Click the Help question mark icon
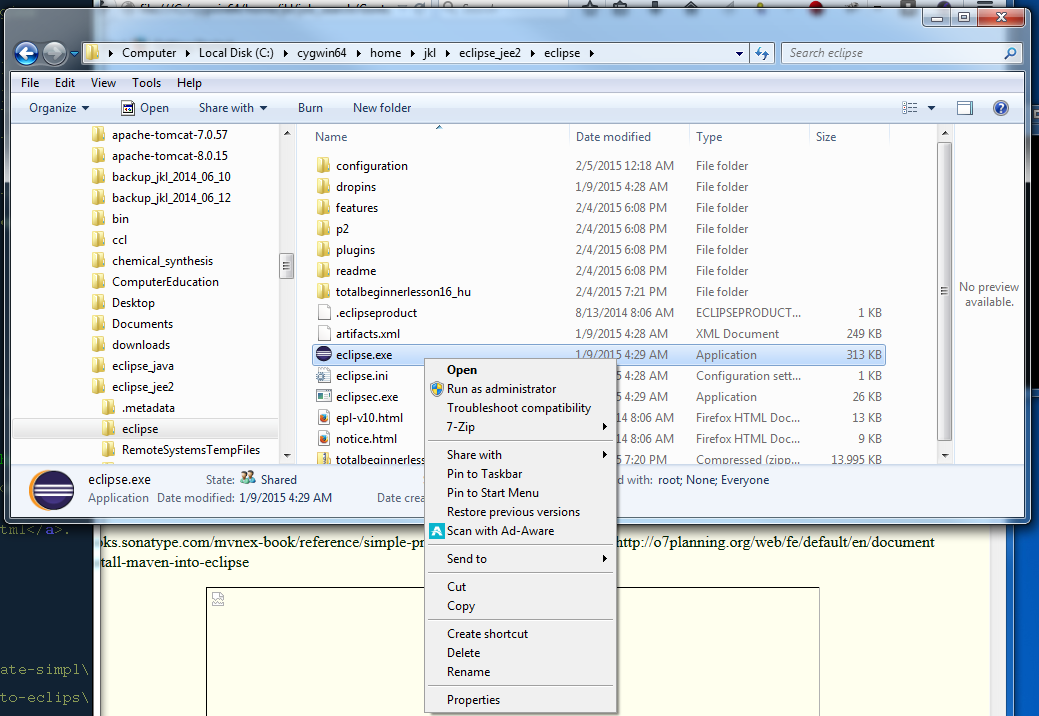The width and height of the screenshot is (1039, 716). tap(1000, 108)
